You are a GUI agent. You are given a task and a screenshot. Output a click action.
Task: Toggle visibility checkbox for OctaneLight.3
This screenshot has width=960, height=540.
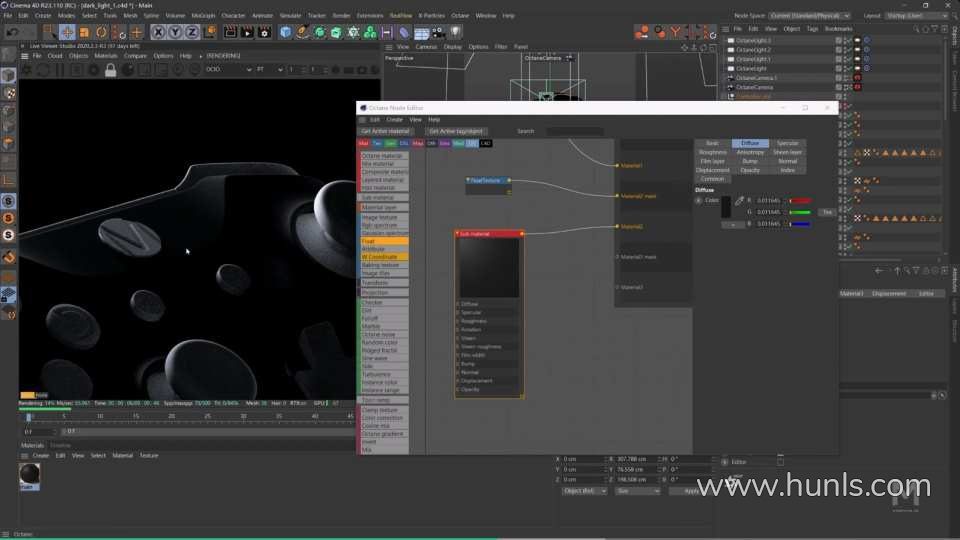pos(839,41)
